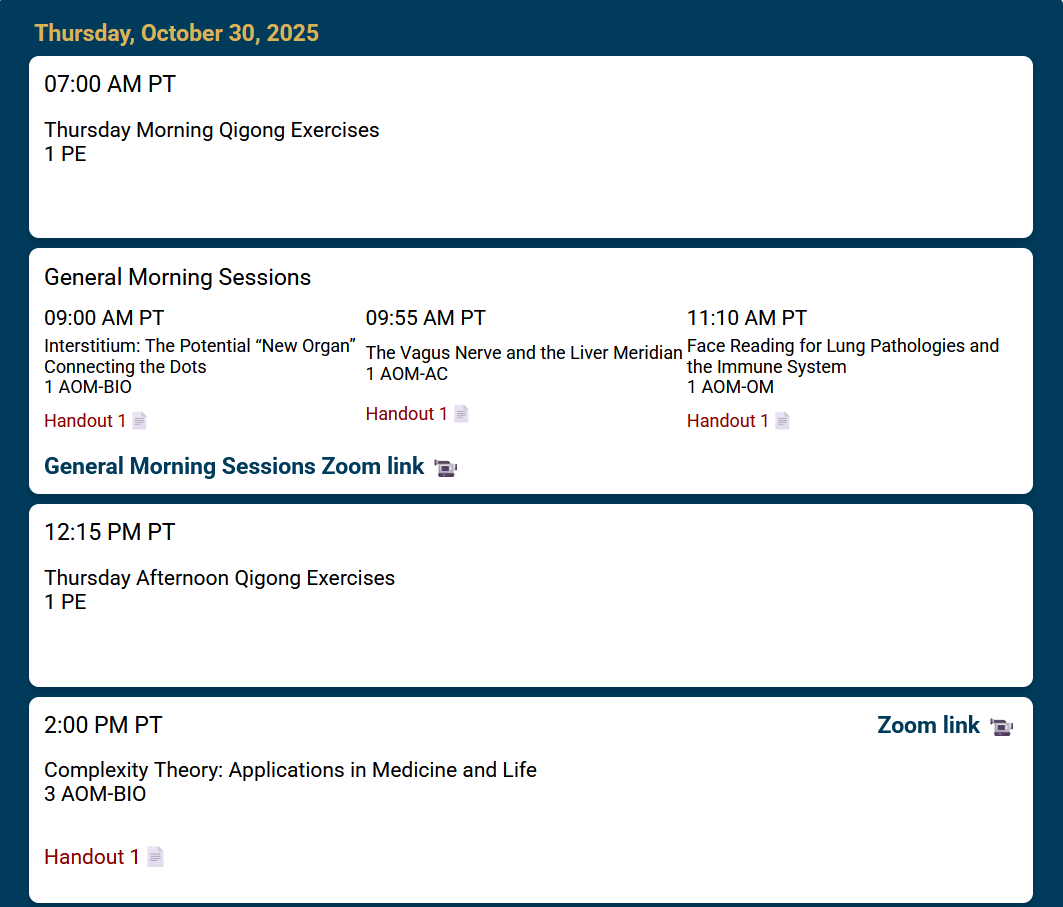Click the General Morning Sessions heading
This screenshot has height=907, width=1063.
click(177, 277)
